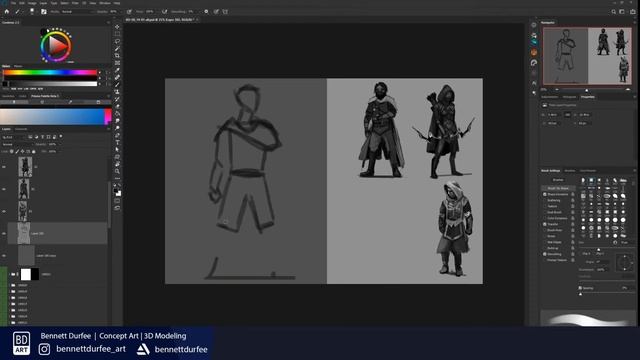
Task: Select the Eyedropper tool
Action: point(117,70)
